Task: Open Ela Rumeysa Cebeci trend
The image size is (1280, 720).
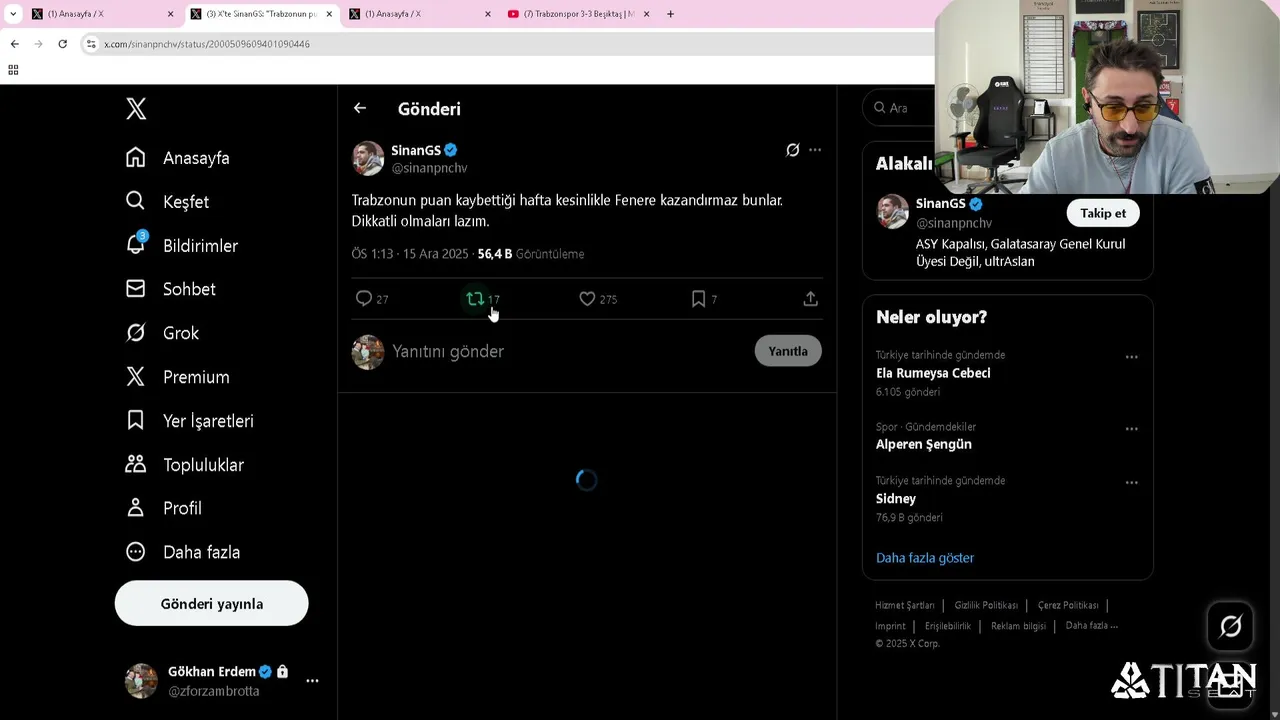Action: point(933,373)
